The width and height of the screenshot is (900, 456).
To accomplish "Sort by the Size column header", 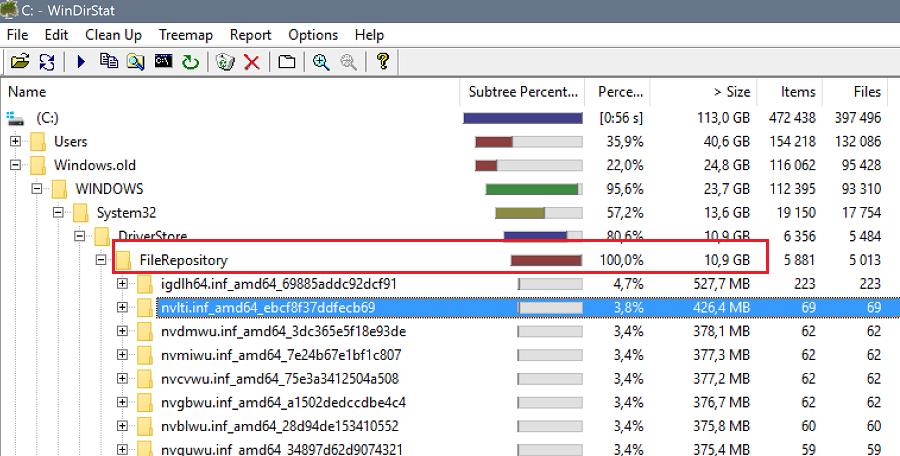I will point(730,92).
